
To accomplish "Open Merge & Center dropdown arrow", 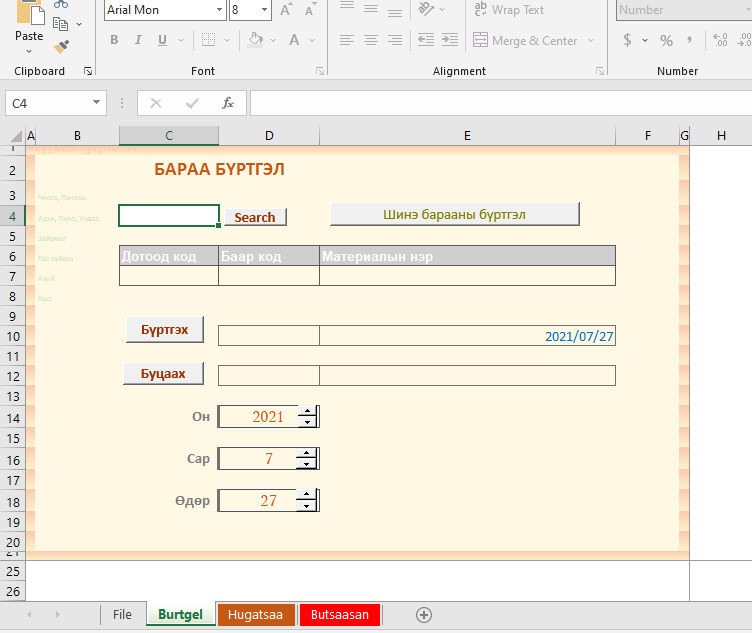I will click(x=591, y=40).
